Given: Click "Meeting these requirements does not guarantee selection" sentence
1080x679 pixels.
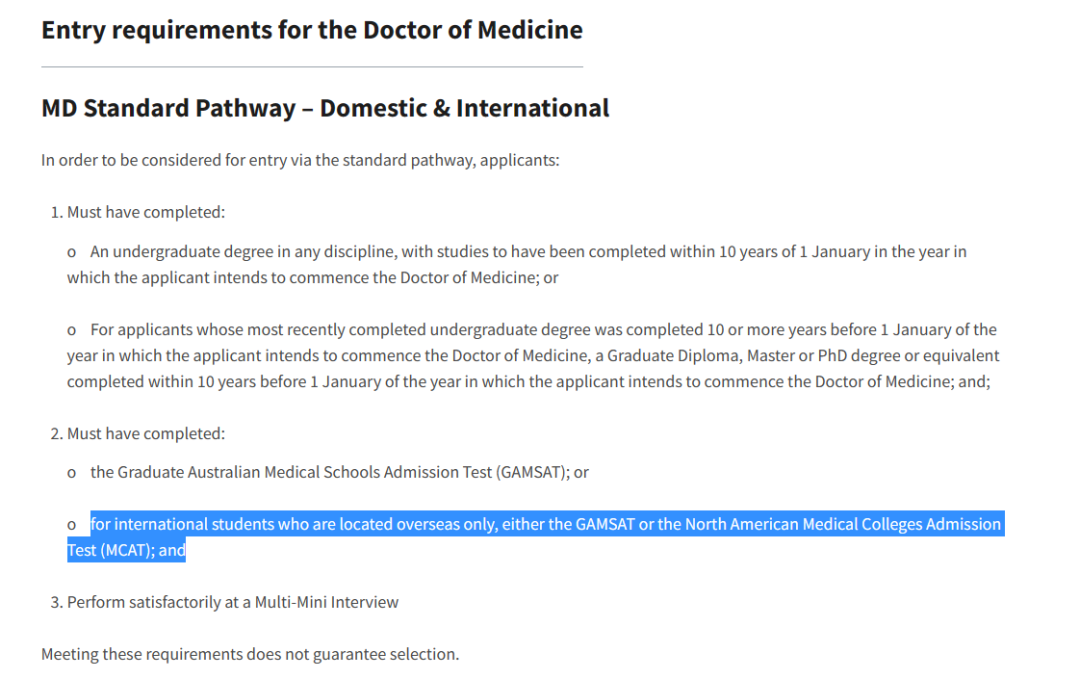Looking at the screenshot, I should 250,654.
